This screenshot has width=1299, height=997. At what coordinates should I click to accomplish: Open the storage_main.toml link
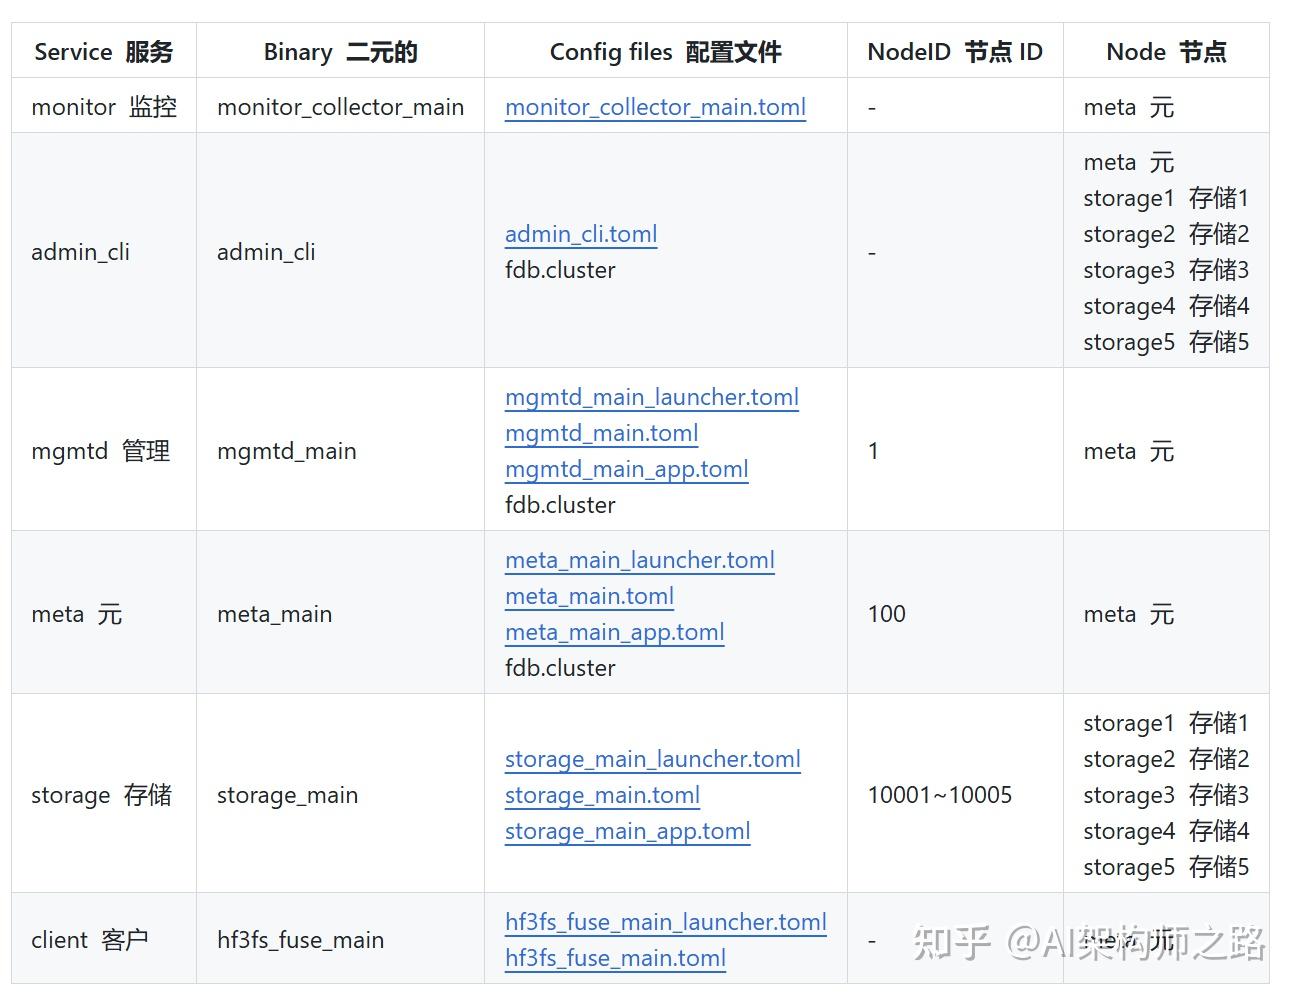601,795
